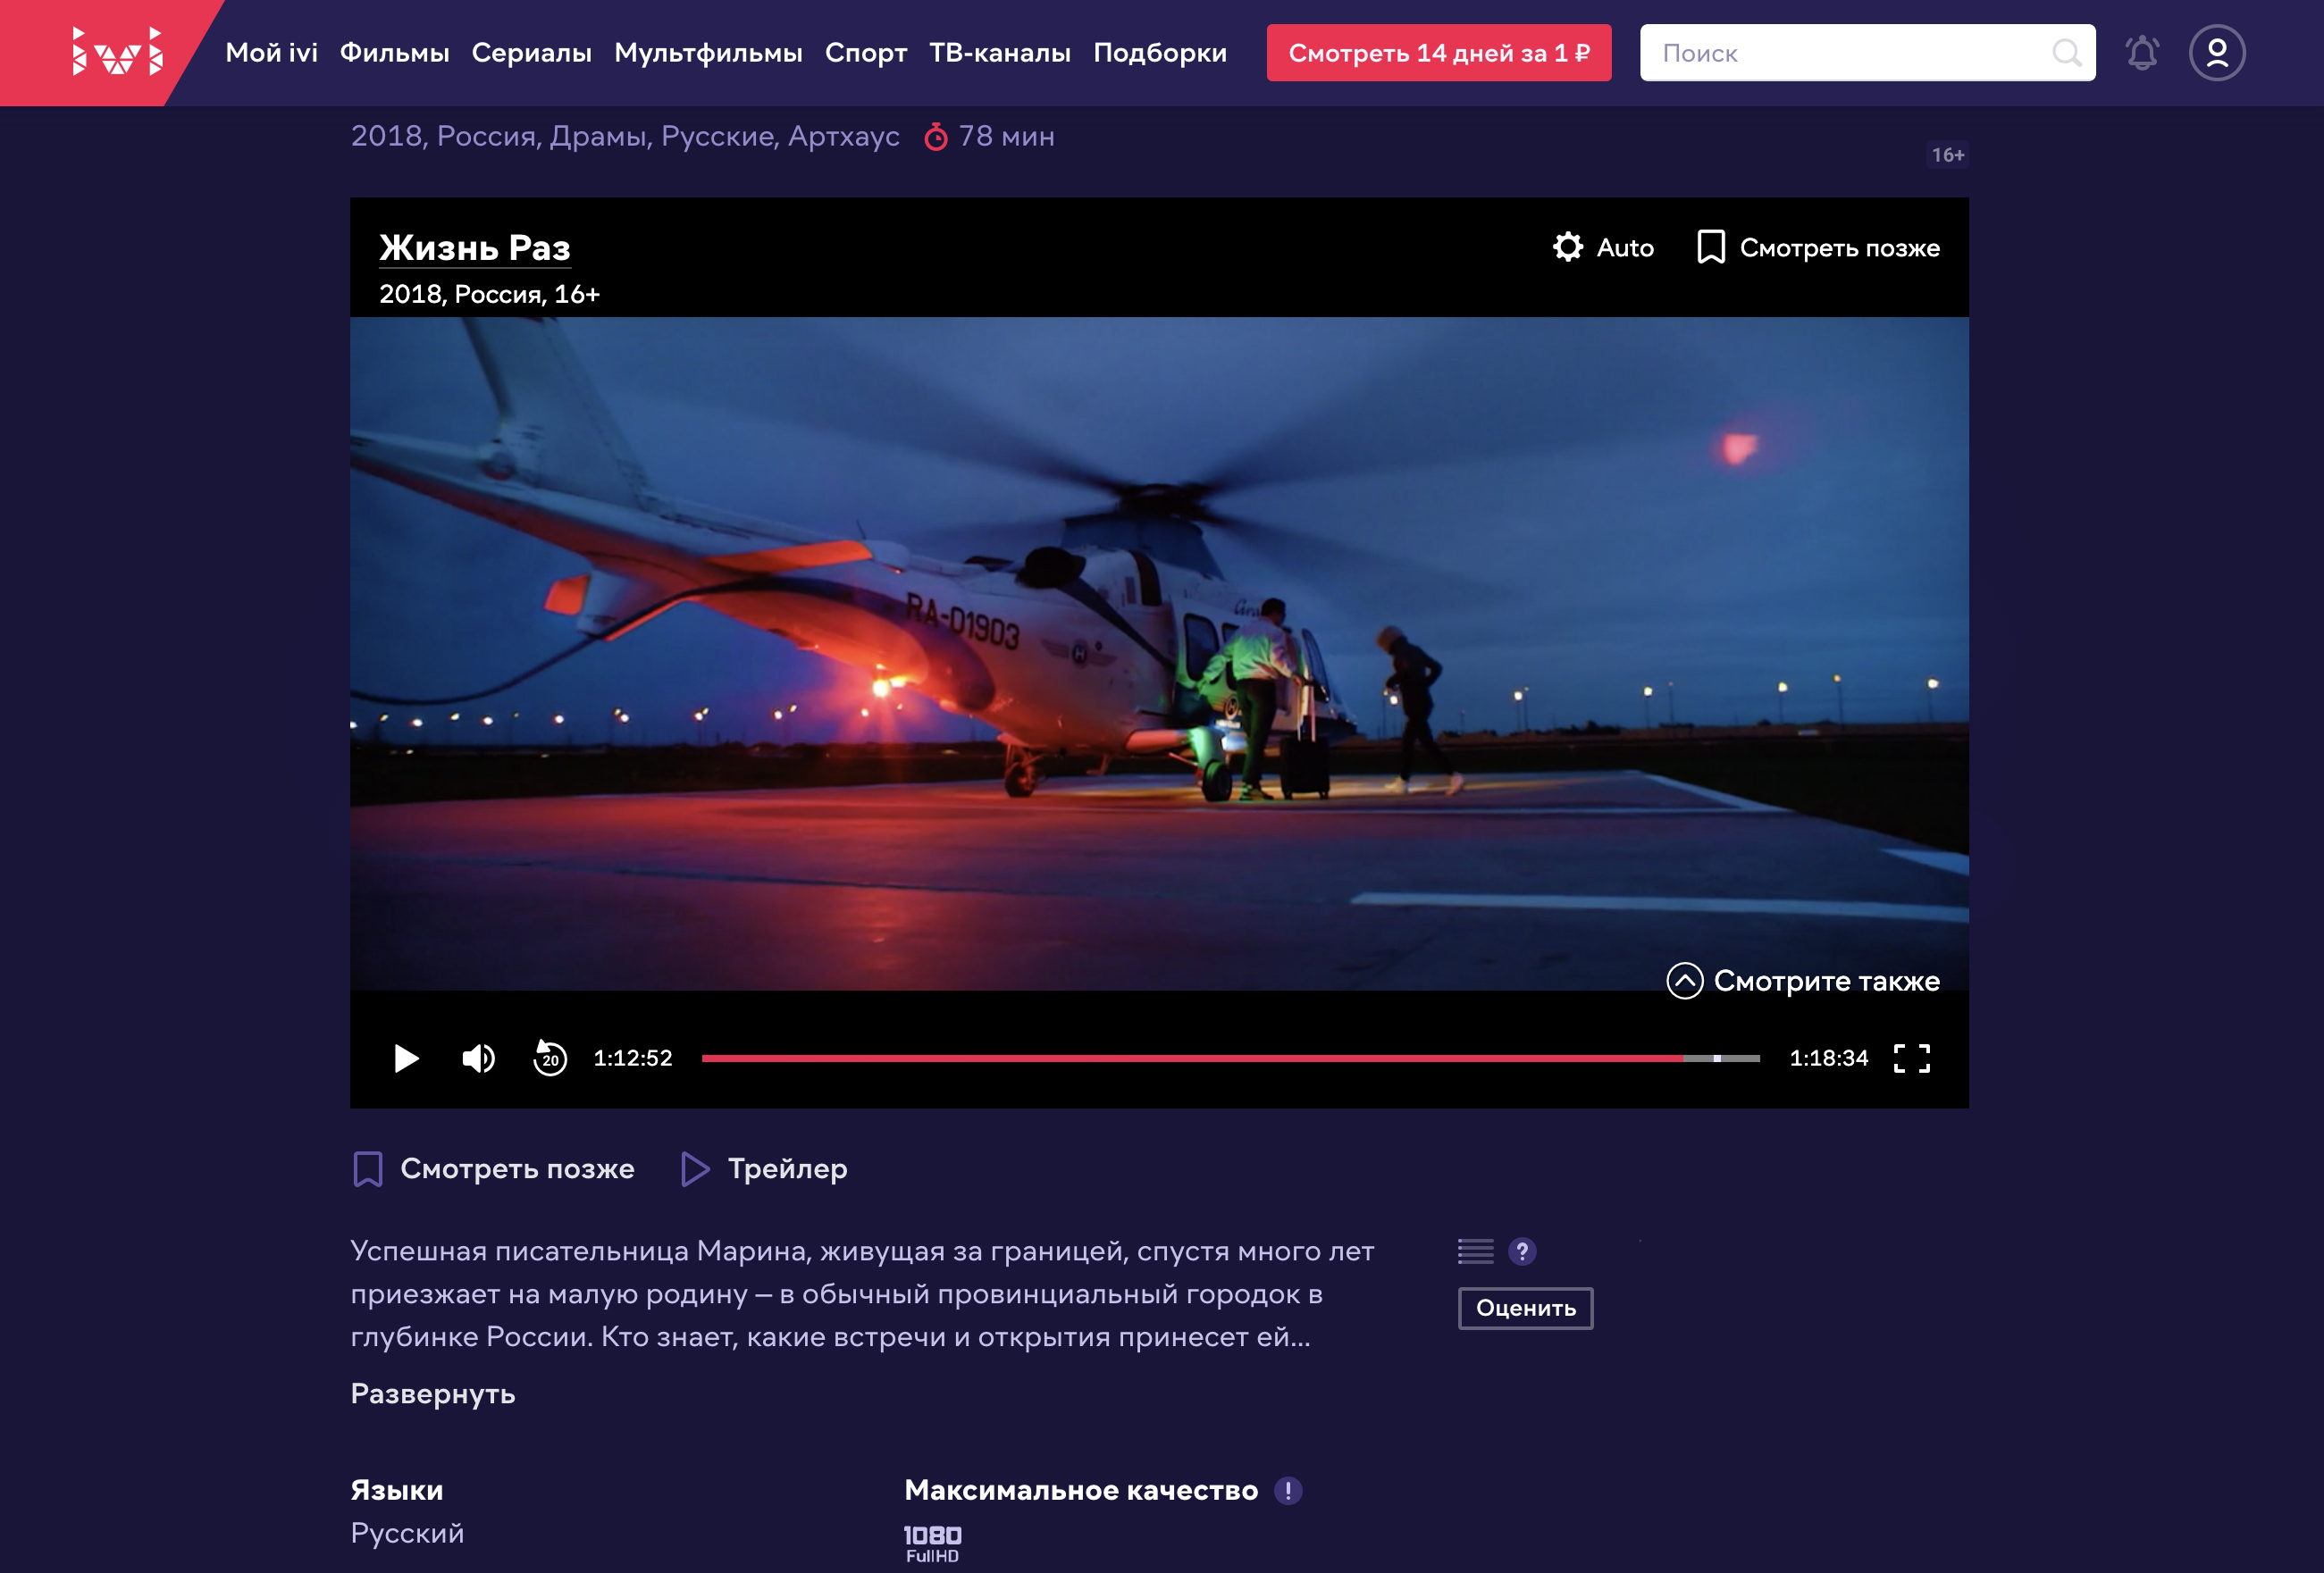Click the 2018 year link

386,136
